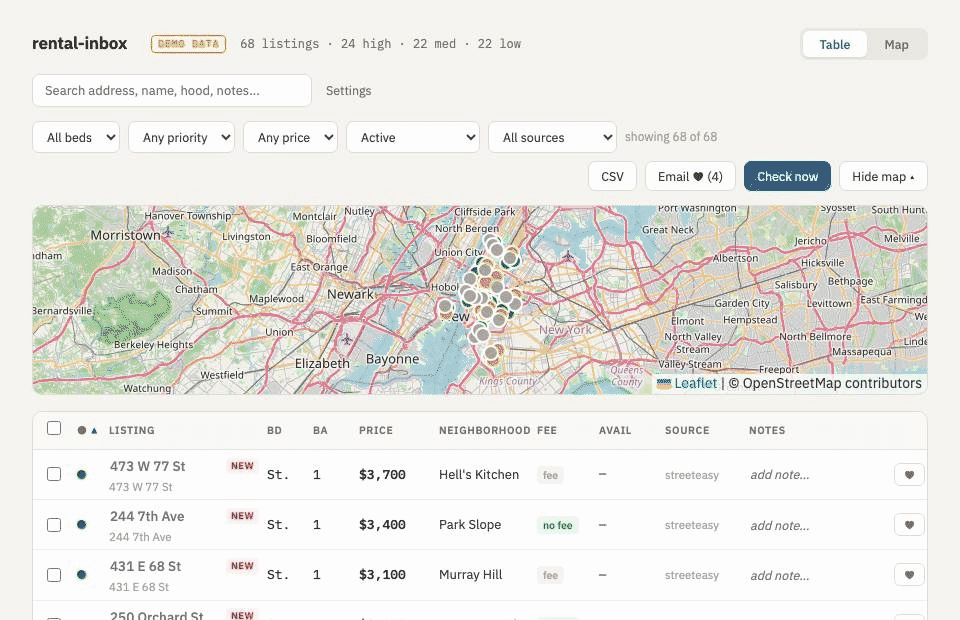The width and height of the screenshot is (960, 620).
Task: Open the Active status dropdown
Action: pos(413,137)
